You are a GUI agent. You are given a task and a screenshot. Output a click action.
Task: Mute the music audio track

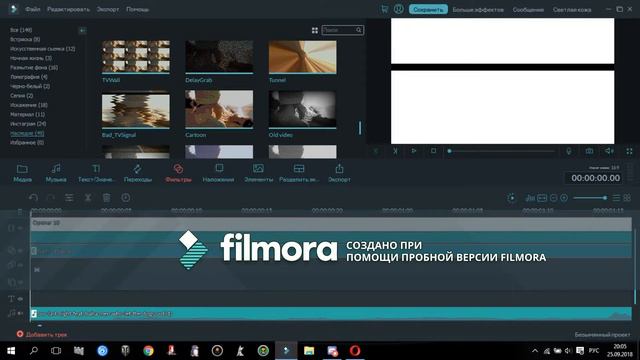[x=20, y=313]
